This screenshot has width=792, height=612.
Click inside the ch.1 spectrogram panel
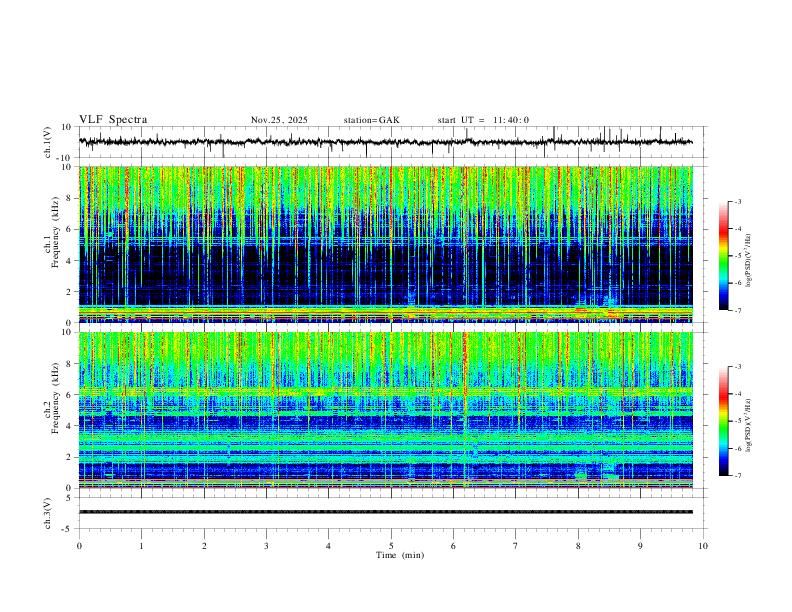coord(385,244)
